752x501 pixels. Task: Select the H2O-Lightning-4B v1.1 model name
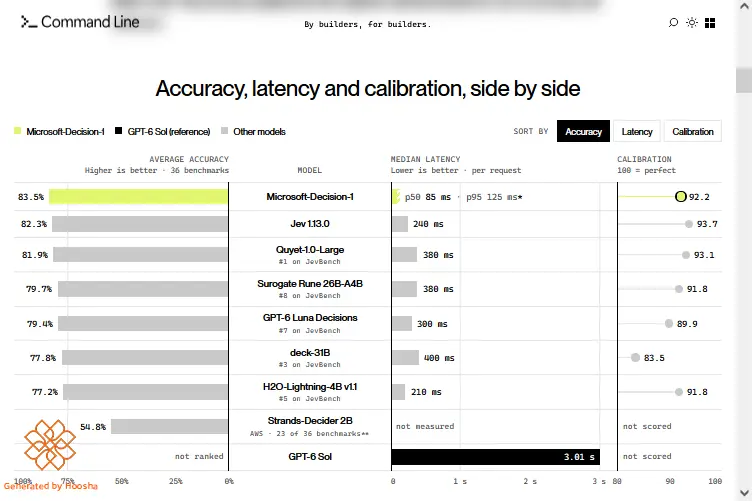(310, 386)
